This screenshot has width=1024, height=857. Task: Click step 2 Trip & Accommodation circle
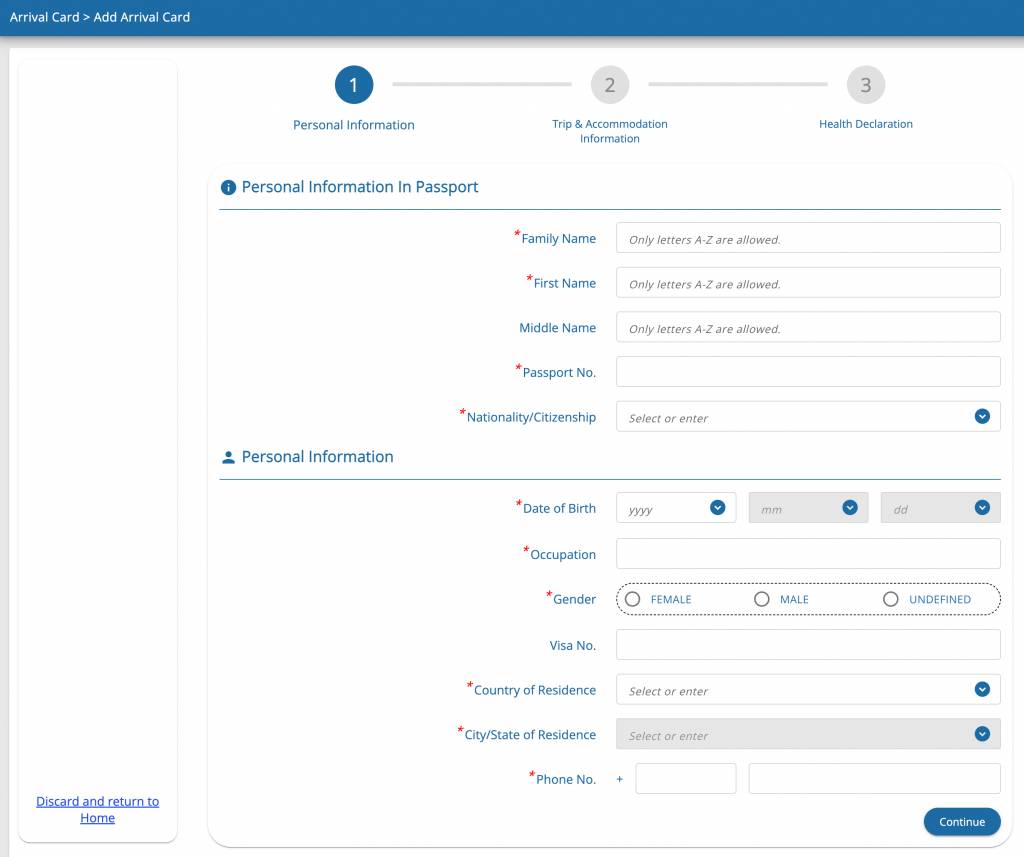[x=610, y=85]
